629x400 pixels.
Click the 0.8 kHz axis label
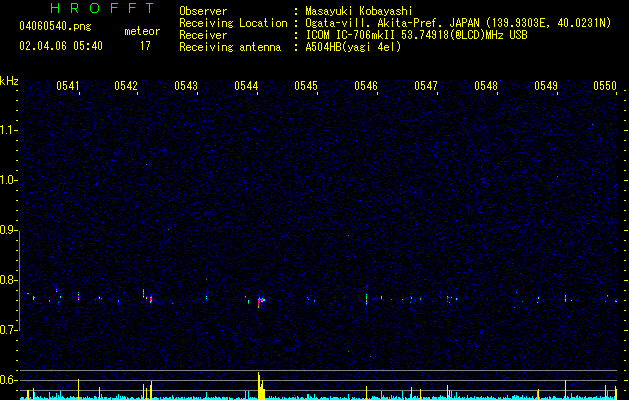pyautogui.click(x=8, y=280)
